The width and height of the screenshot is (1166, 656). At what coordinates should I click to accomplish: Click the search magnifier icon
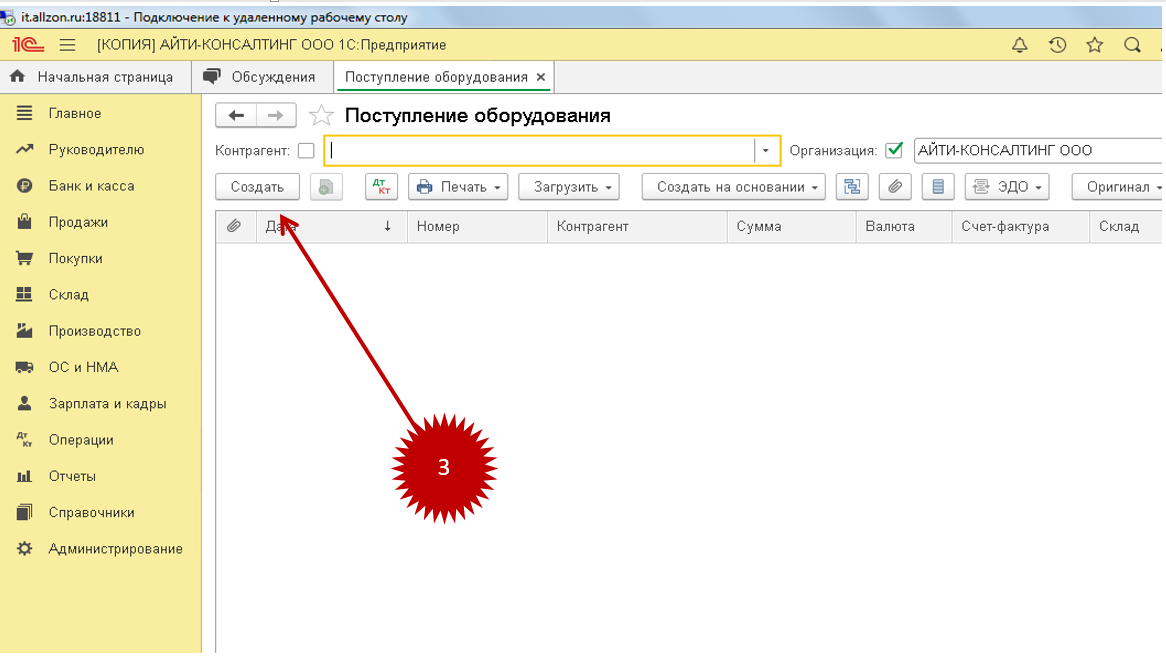pos(1132,45)
